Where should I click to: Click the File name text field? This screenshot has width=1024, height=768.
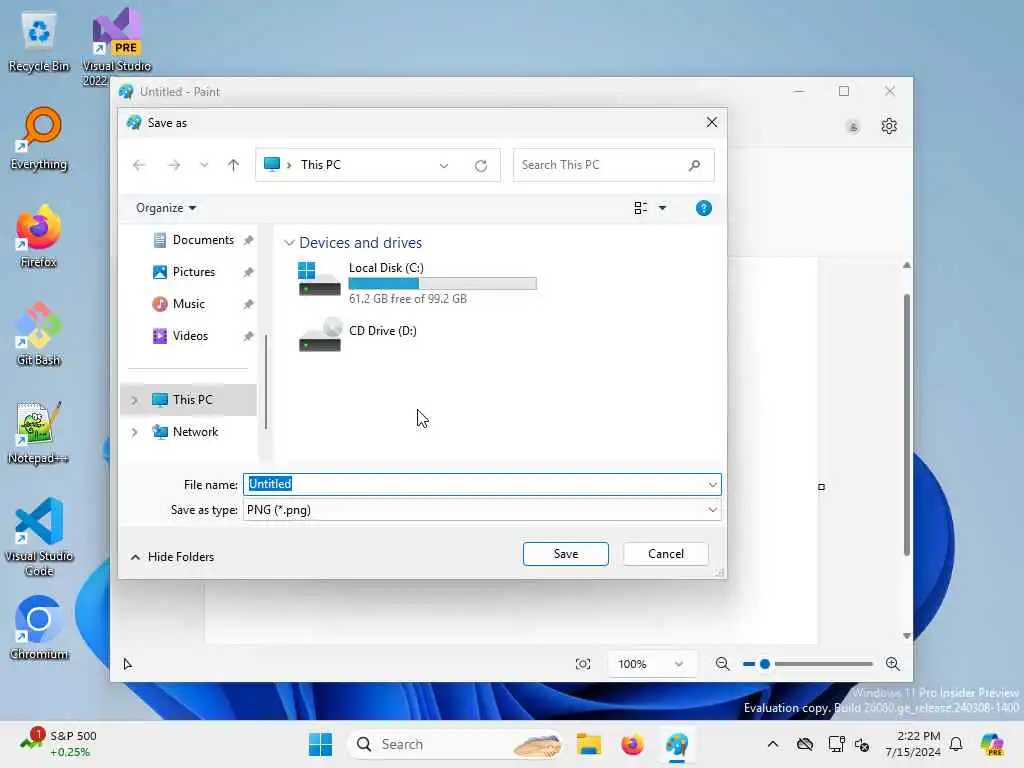click(482, 484)
